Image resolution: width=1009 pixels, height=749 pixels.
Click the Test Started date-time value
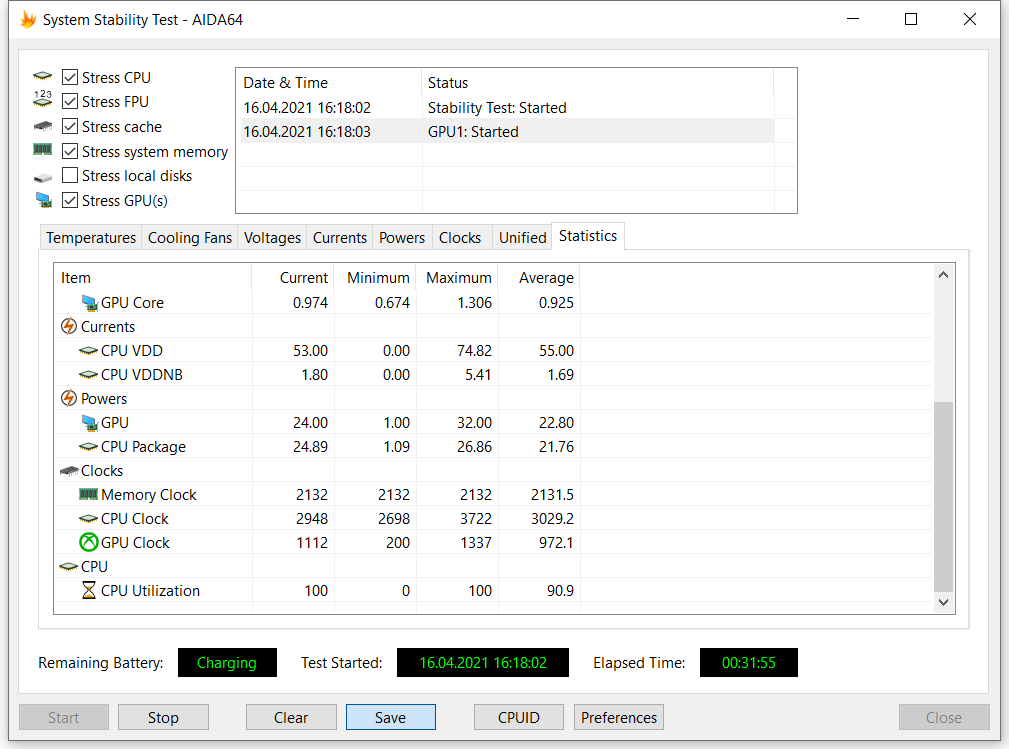483,662
